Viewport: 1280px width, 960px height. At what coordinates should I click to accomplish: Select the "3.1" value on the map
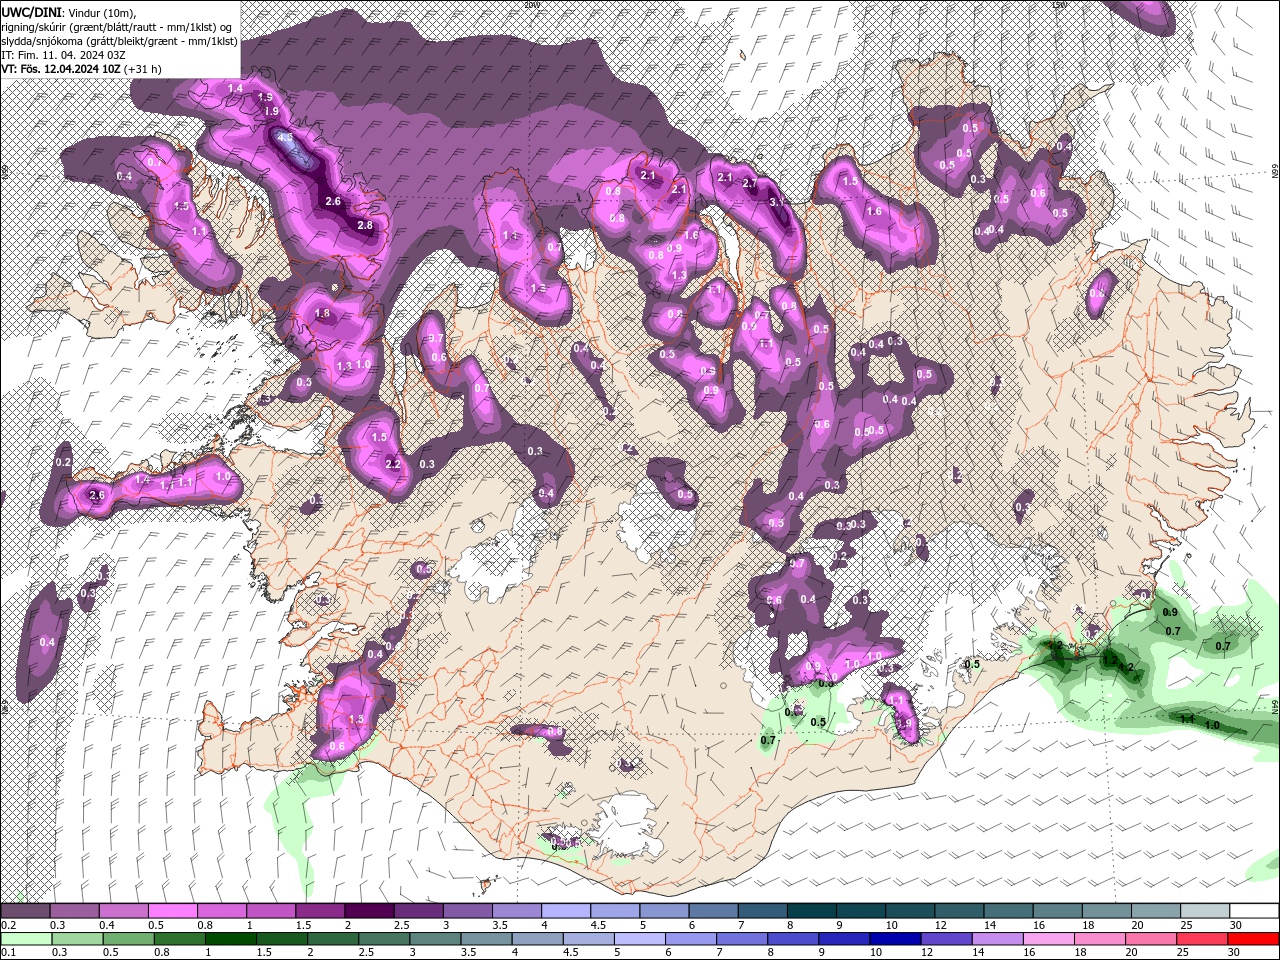tap(777, 202)
